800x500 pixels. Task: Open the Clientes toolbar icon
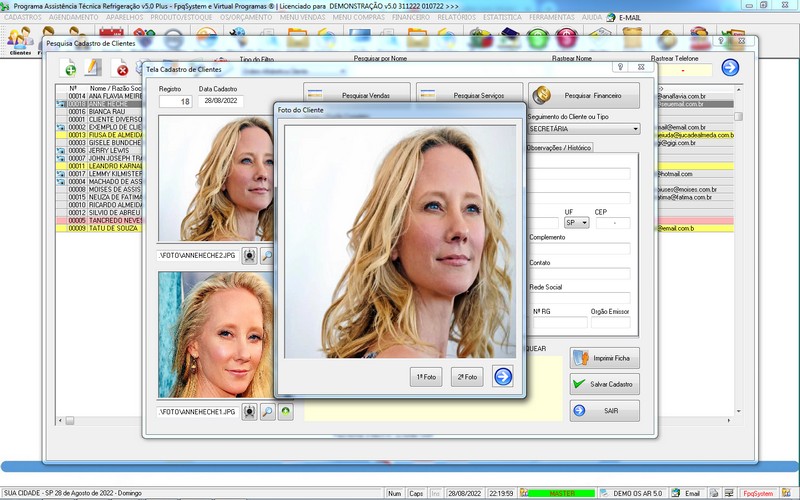click(20, 40)
